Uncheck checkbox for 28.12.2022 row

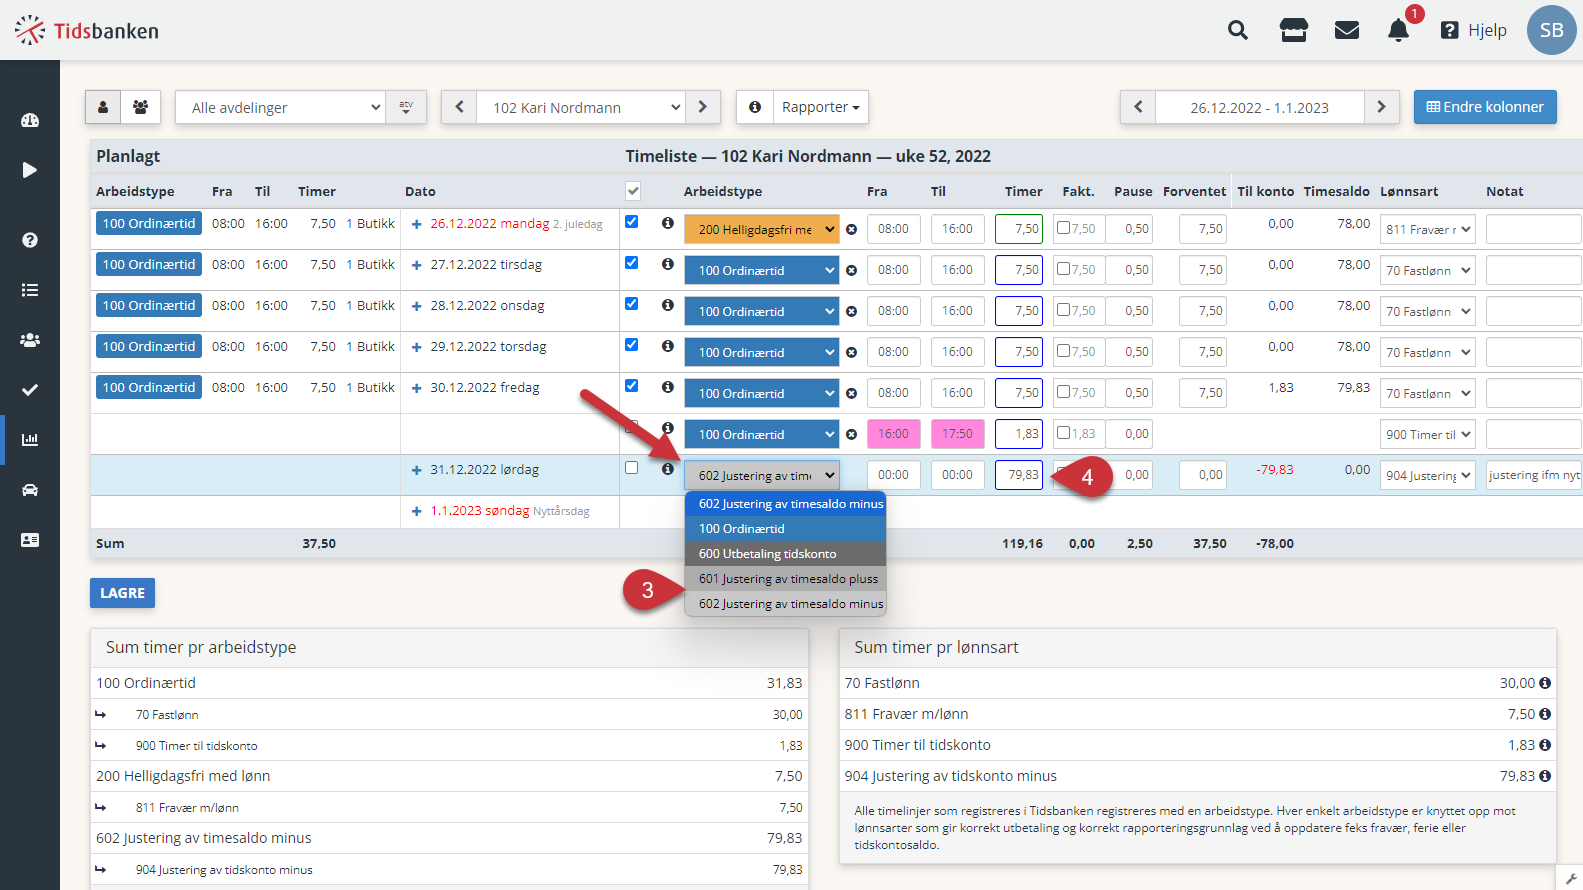(631, 304)
